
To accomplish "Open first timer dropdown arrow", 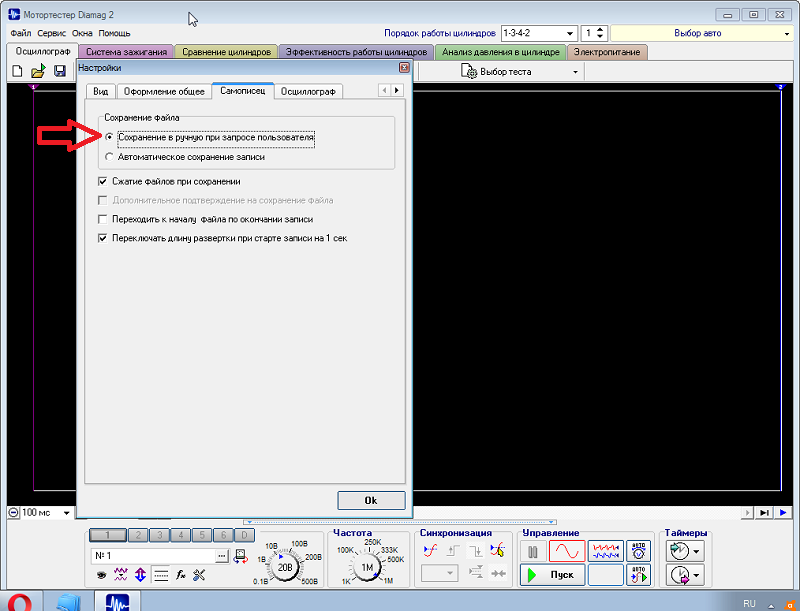I will coord(696,551).
